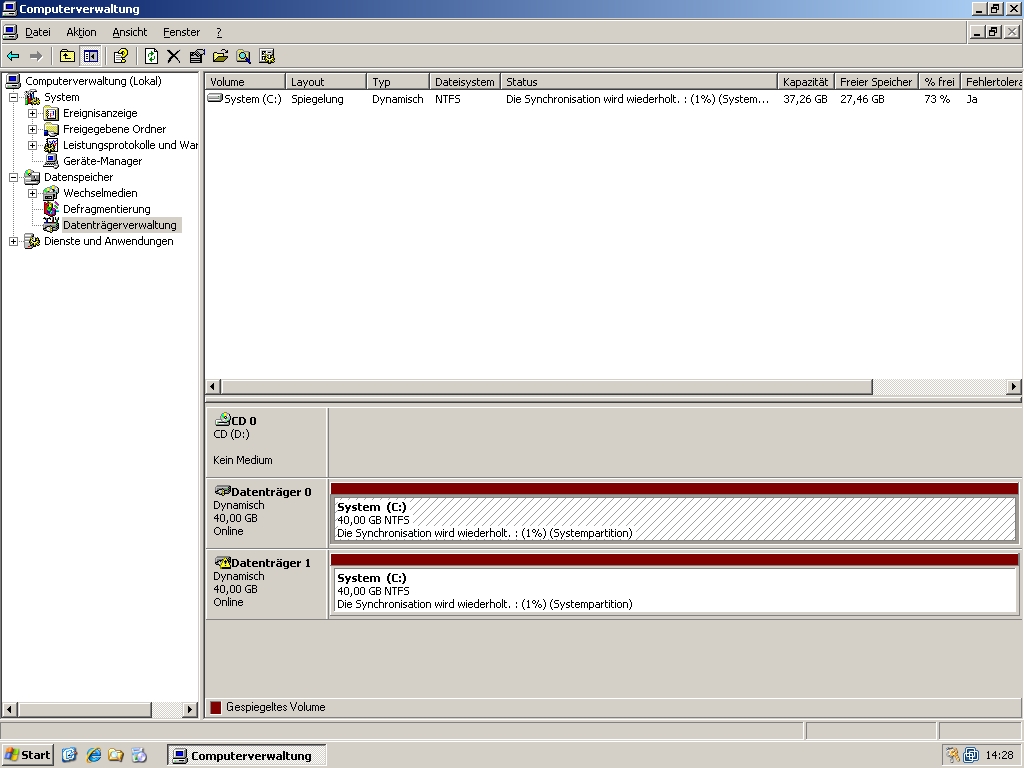Toggle the console tree visibility icon
This screenshot has width=1024, height=768.
pyautogui.click(x=92, y=56)
